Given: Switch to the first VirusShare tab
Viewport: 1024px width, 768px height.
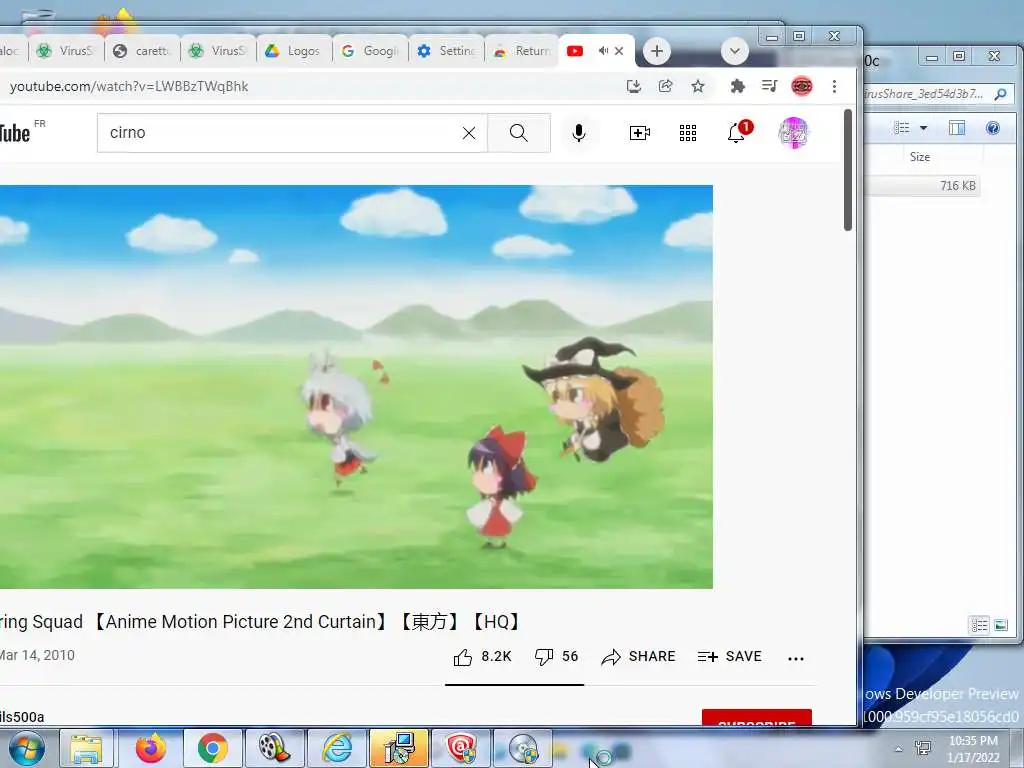Looking at the screenshot, I should [x=67, y=50].
